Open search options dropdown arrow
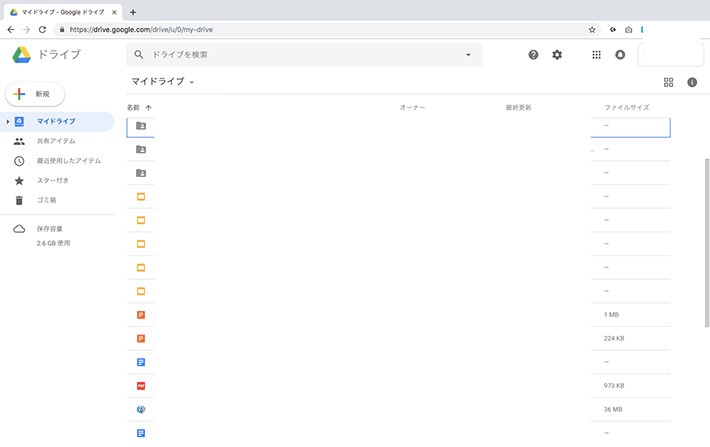Screen dimensions: 710x447 [468, 55]
